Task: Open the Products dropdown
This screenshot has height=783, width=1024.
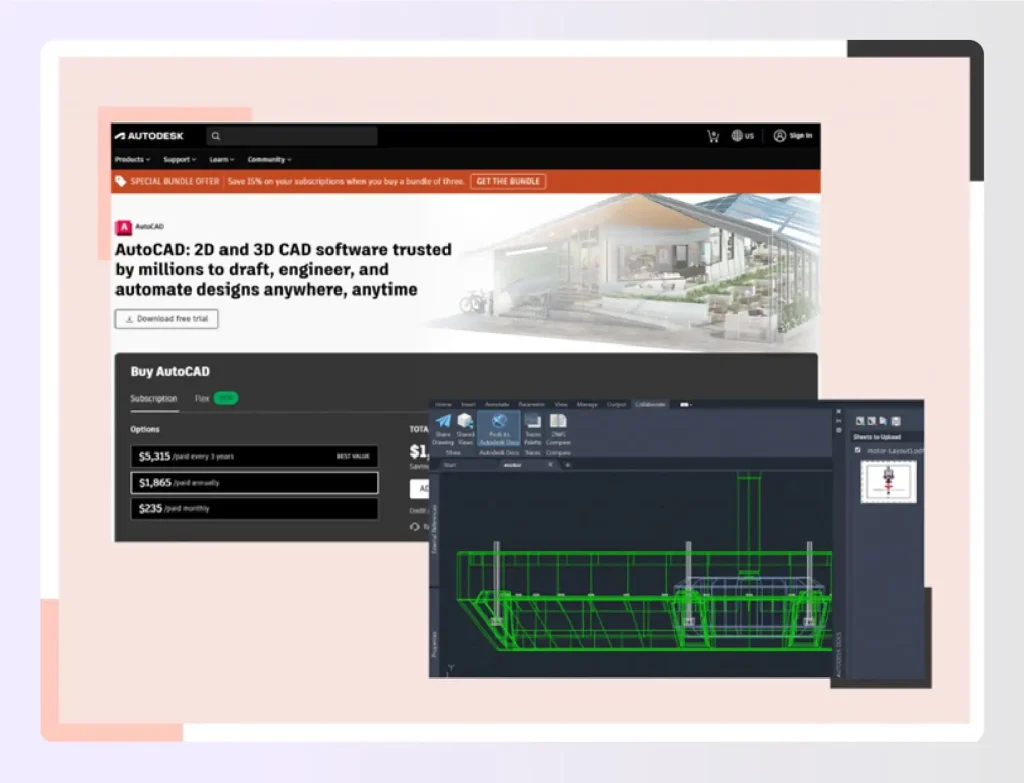Action: point(131,159)
